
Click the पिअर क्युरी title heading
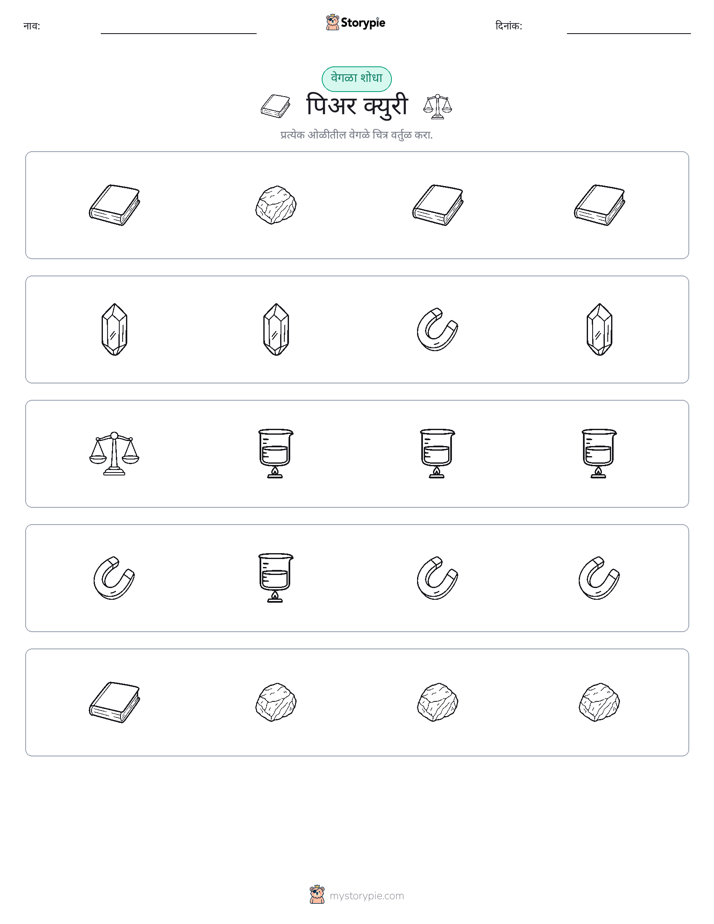click(357, 106)
